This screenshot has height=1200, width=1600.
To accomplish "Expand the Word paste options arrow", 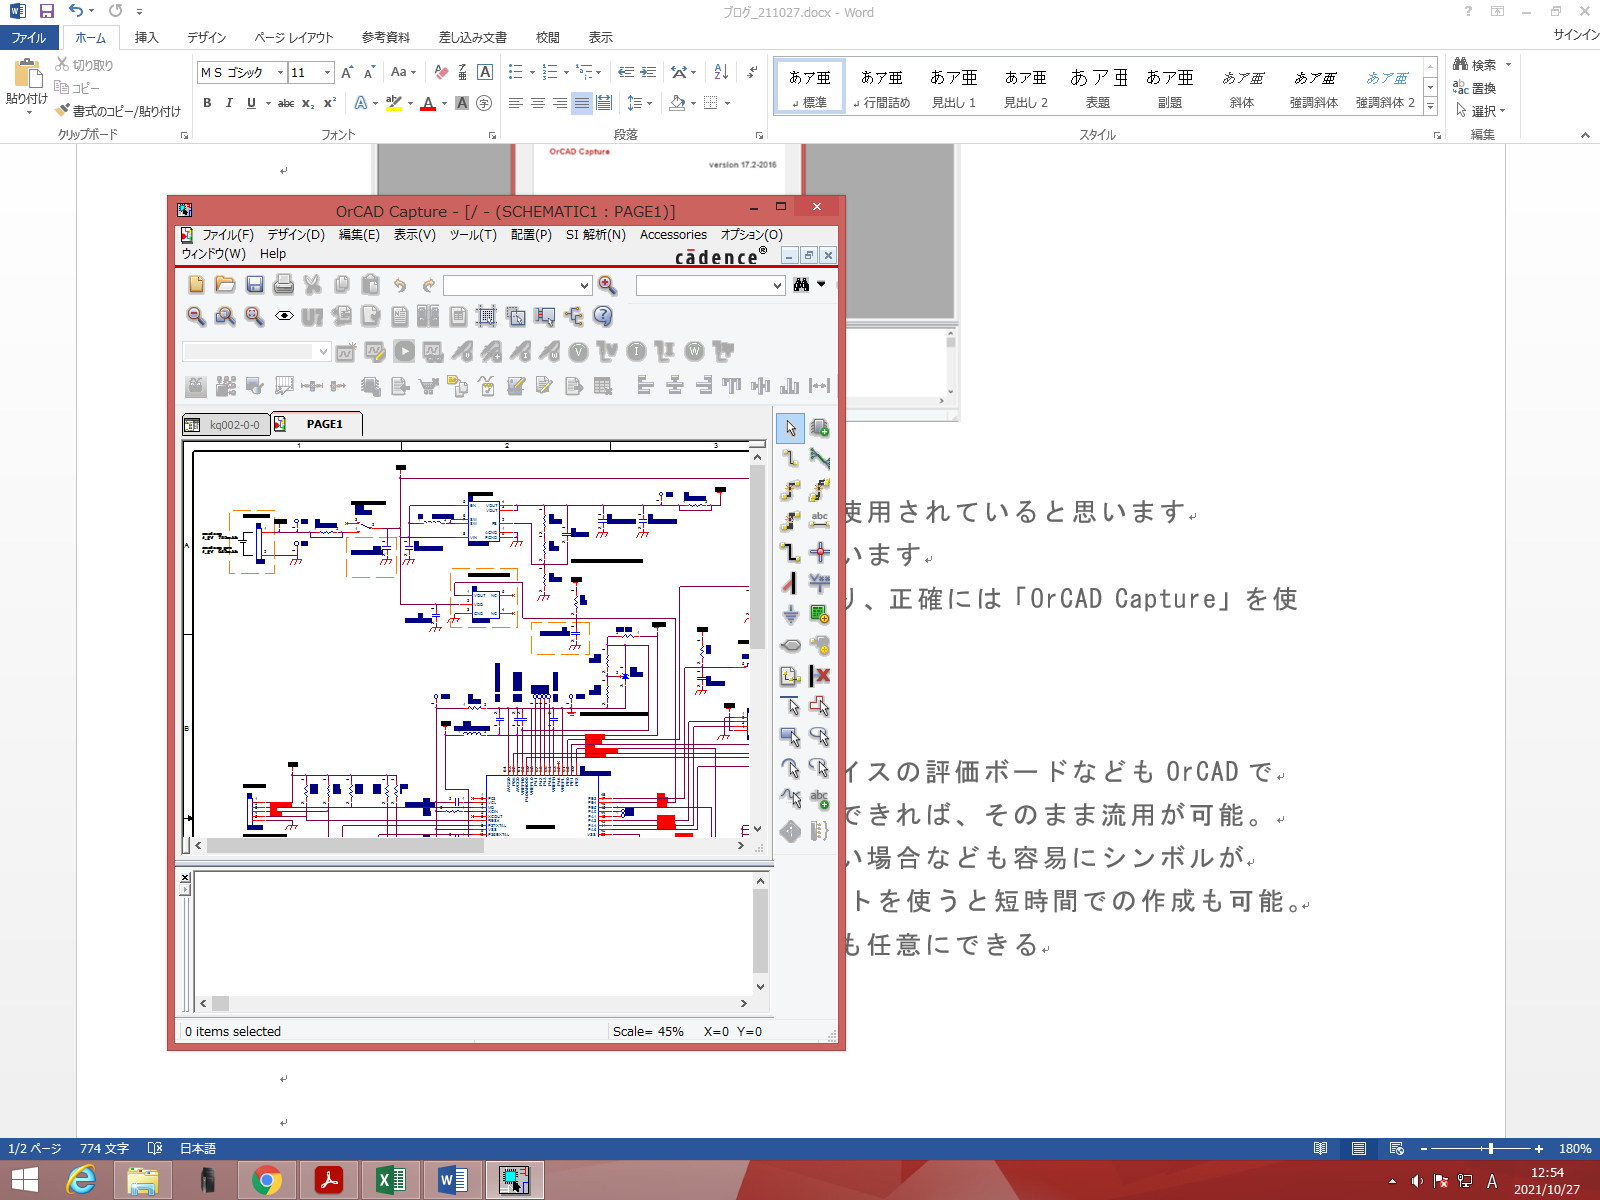I will pos(27,112).
